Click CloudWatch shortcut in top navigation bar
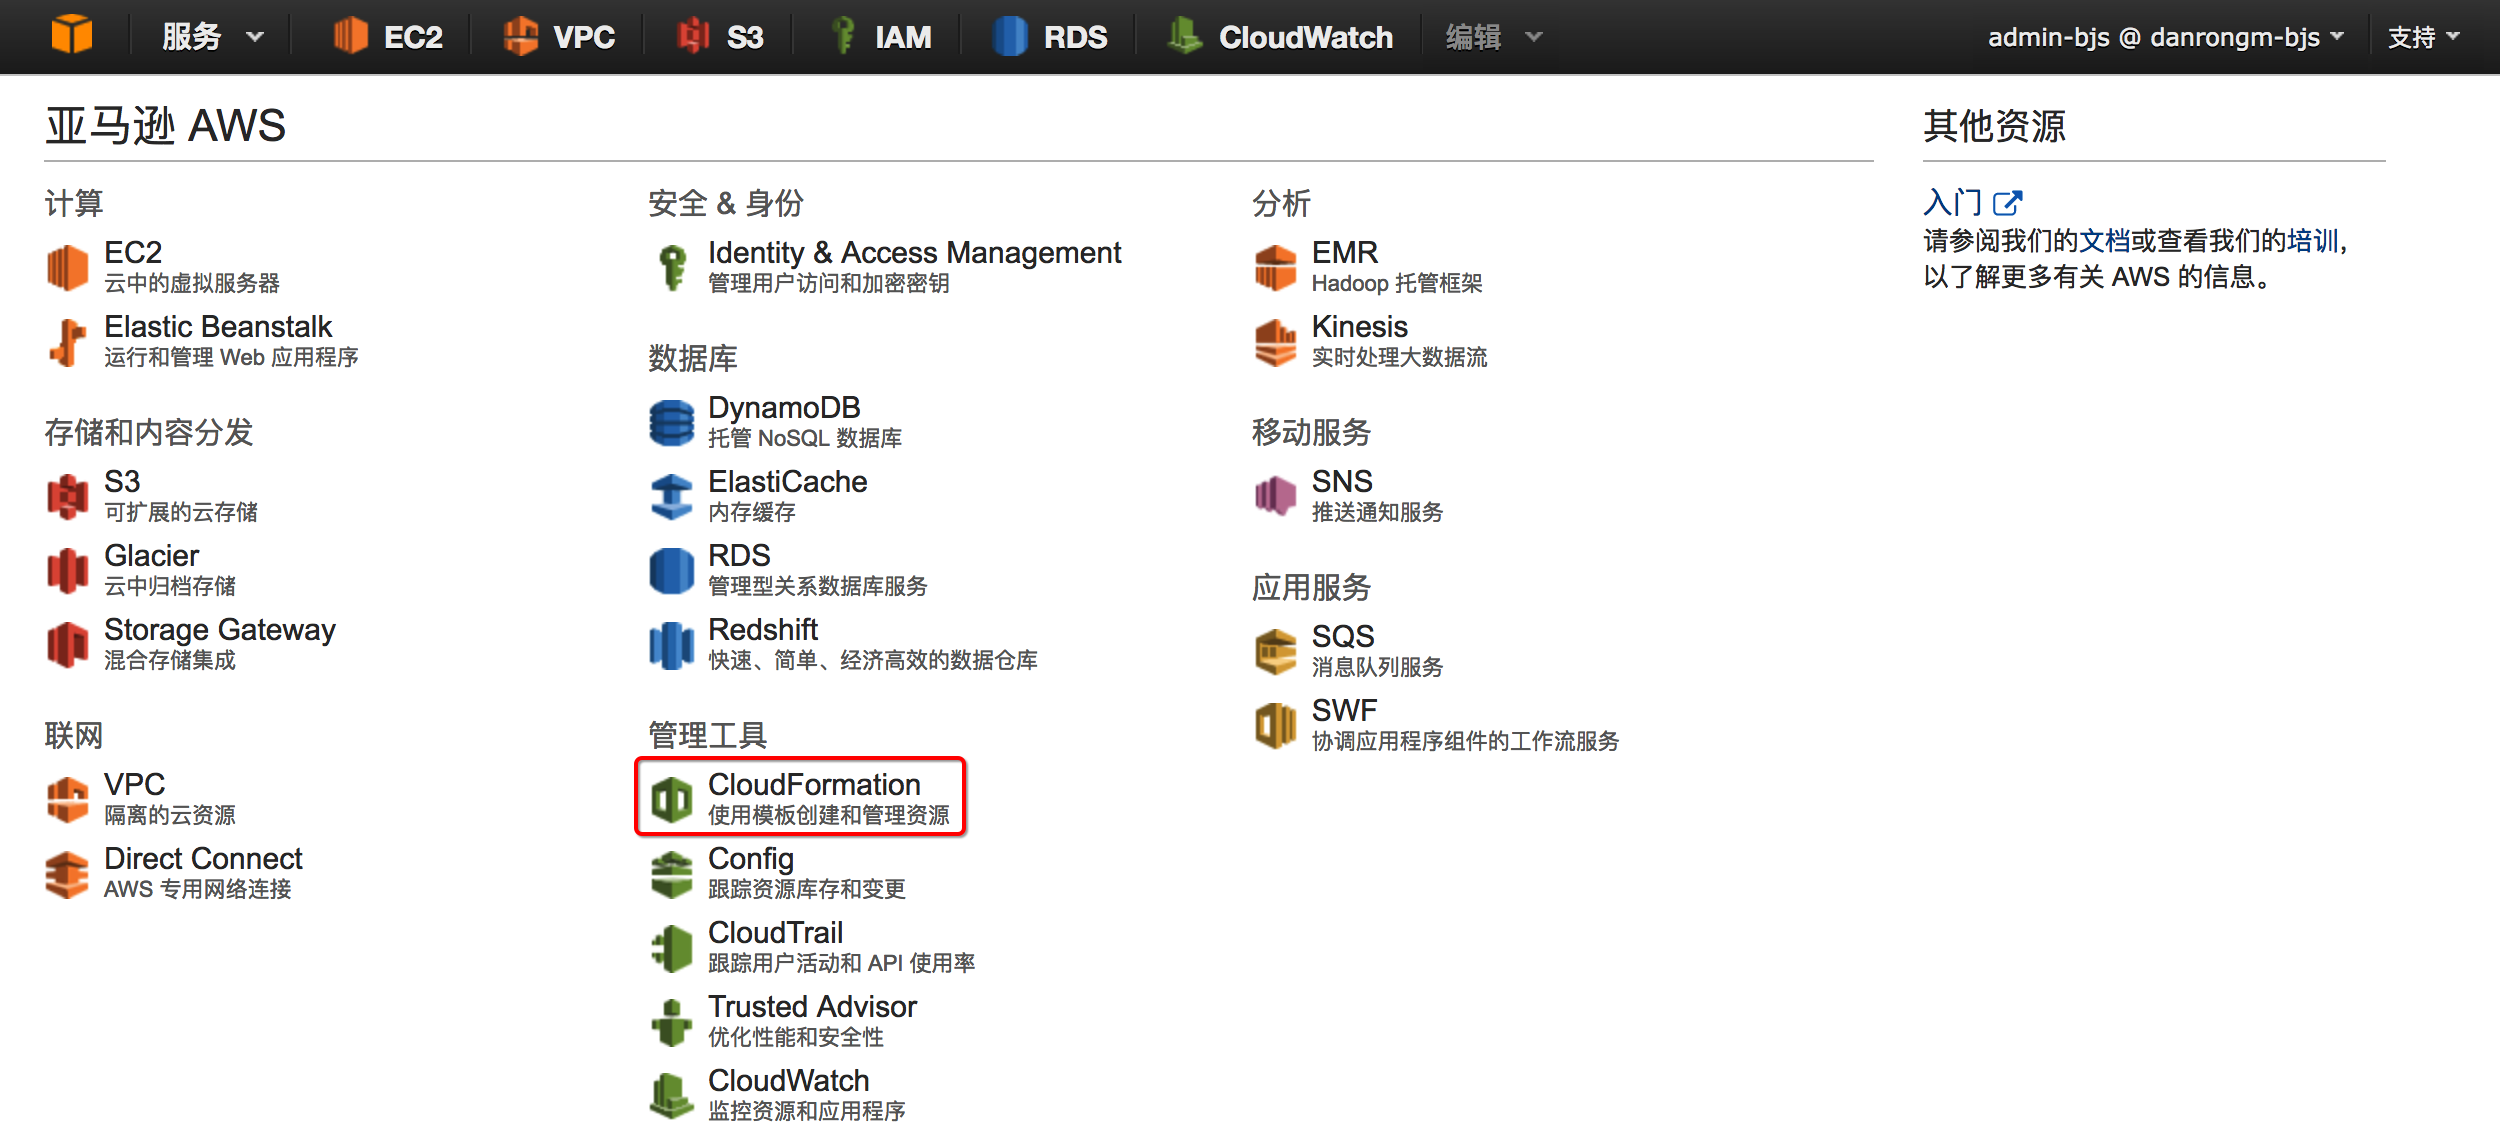The image size is (2500, 1148). (1280, 37)
